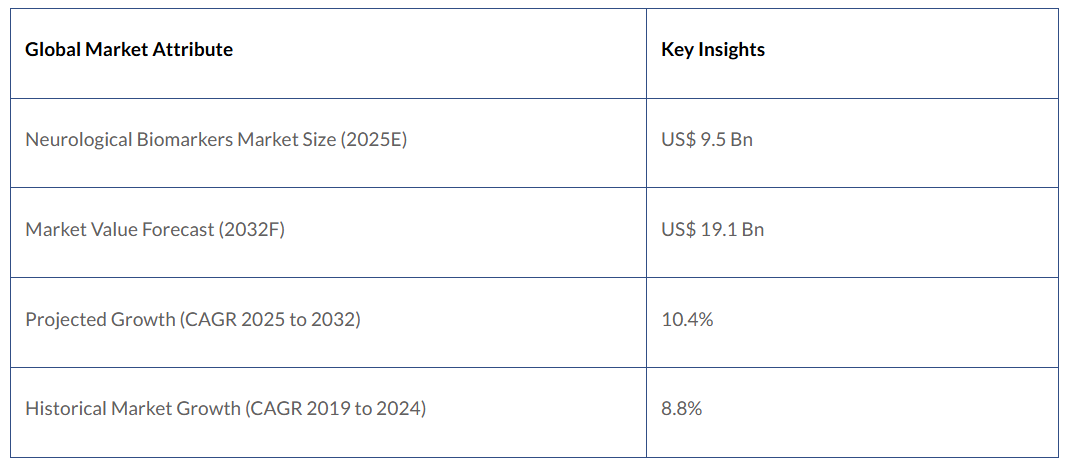The height and width of the screenshot is (468, 1066).
Task: Click the word "Biomarkers"
Action: (184, 139)
